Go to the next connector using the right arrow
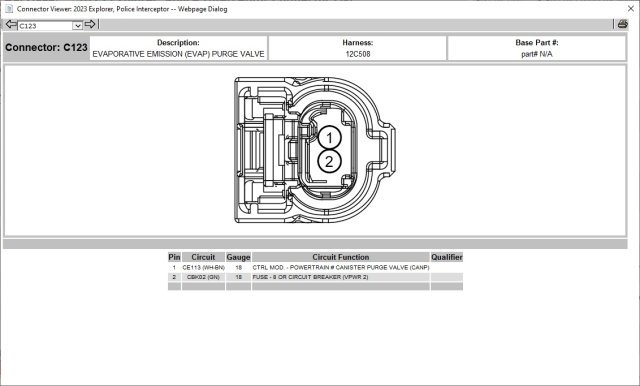640x386 pixels. coord(90,24)
